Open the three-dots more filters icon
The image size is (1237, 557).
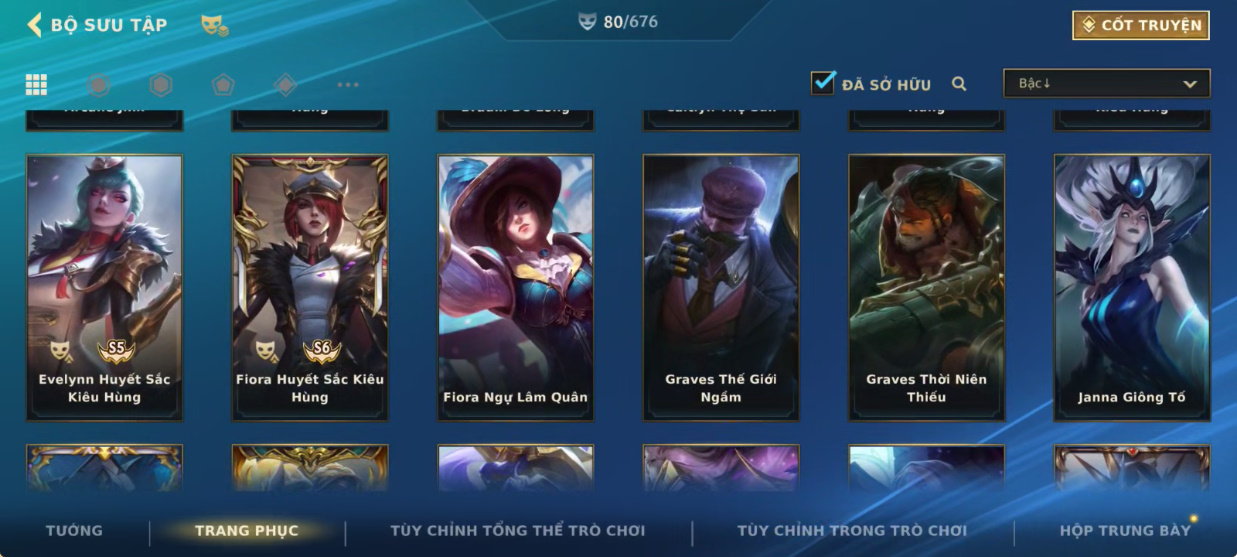[x=347, y=85]
